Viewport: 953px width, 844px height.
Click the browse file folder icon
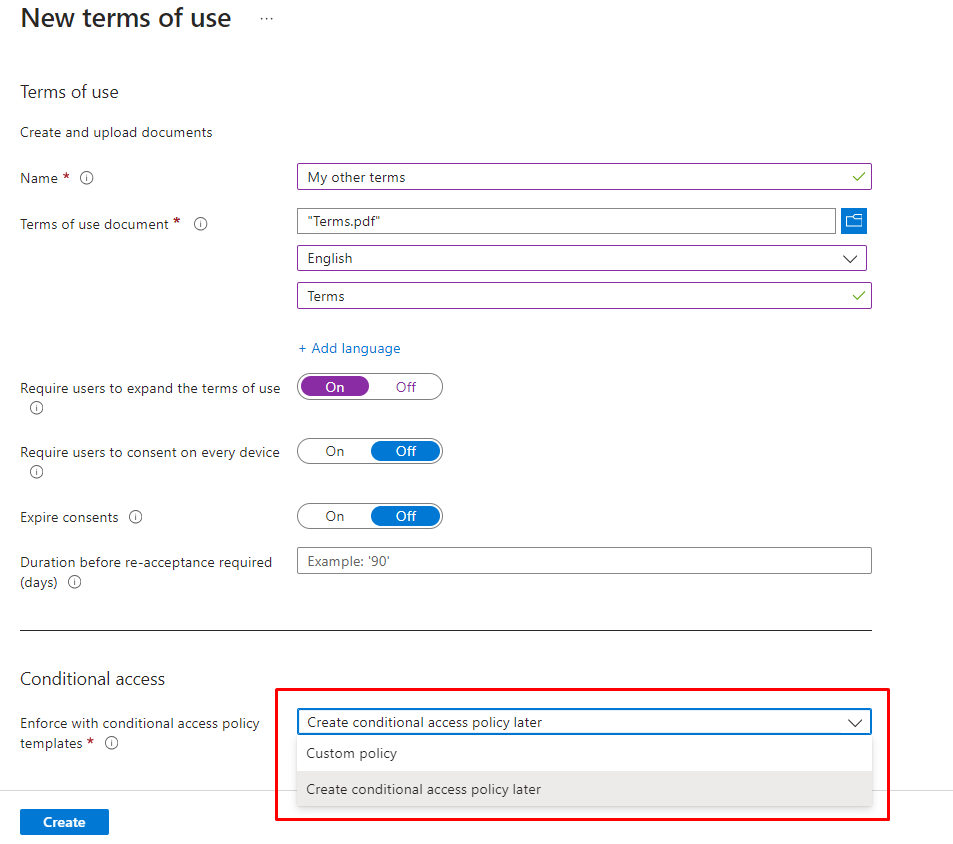point(853,221)
